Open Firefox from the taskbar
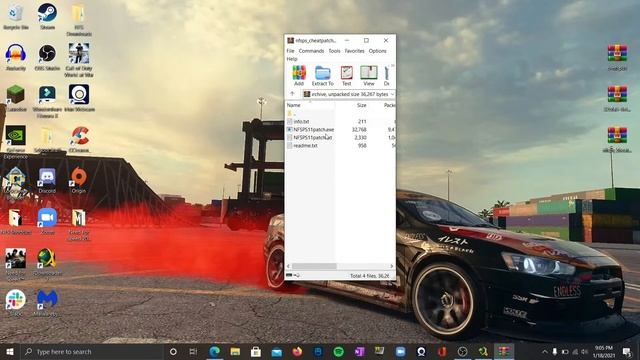The image size is (640, 360). [297, 351]
